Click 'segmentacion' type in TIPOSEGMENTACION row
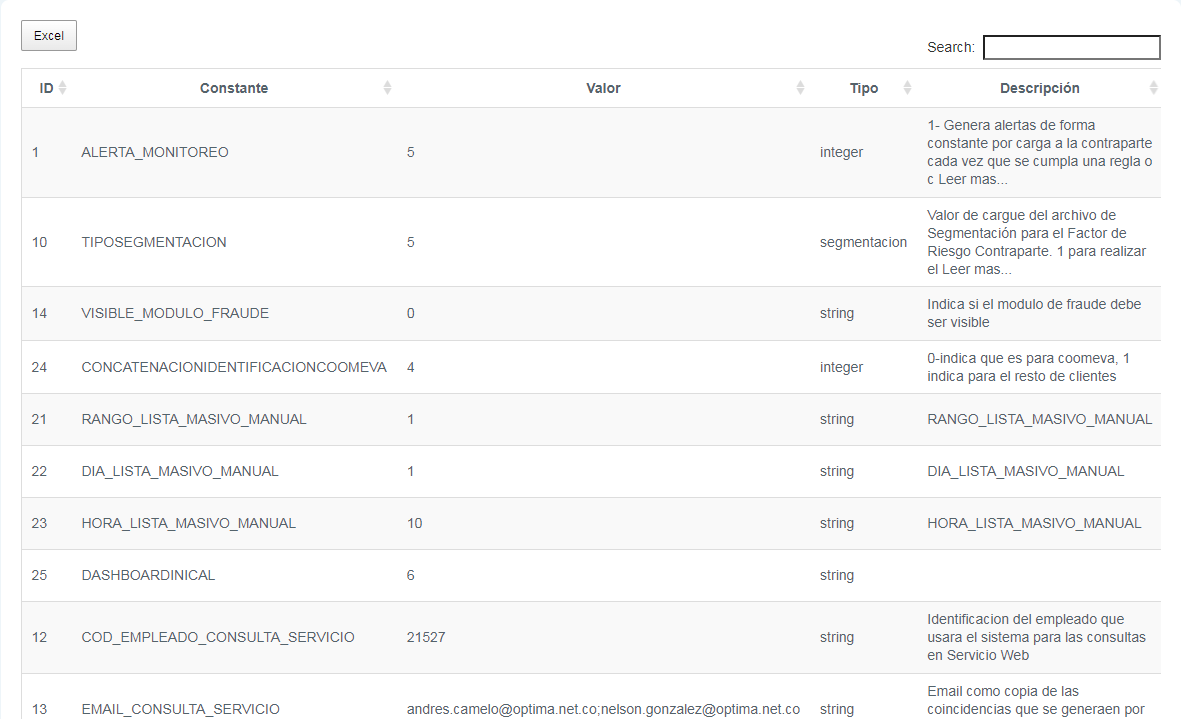This screenshot has width=1181, height=719. [863, 242]
